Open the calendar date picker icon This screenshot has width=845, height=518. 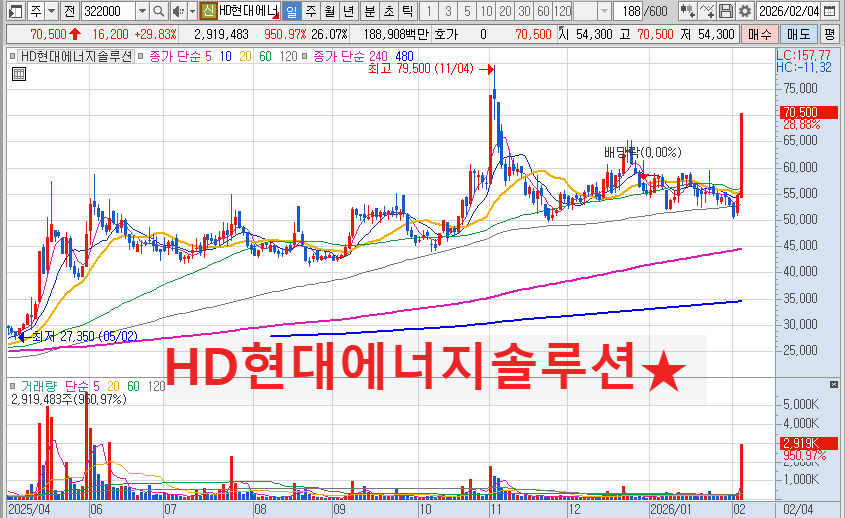[829, 11]
